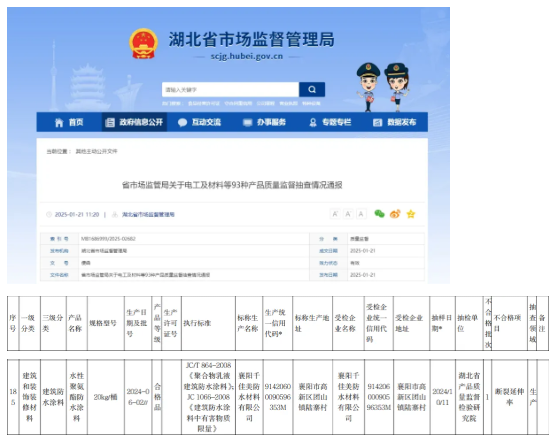Click the national emblem logo
556x442 pixels.
tap(143, 44)
